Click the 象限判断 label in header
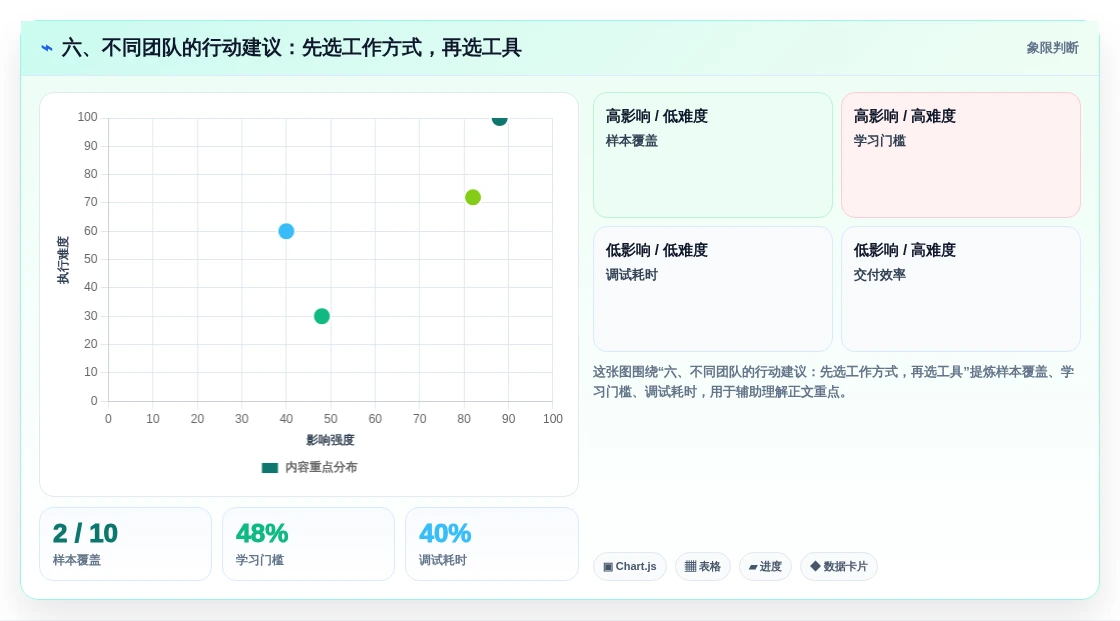The height and width of the screenshot is (621, 1120). click(x=1052, y=48)
